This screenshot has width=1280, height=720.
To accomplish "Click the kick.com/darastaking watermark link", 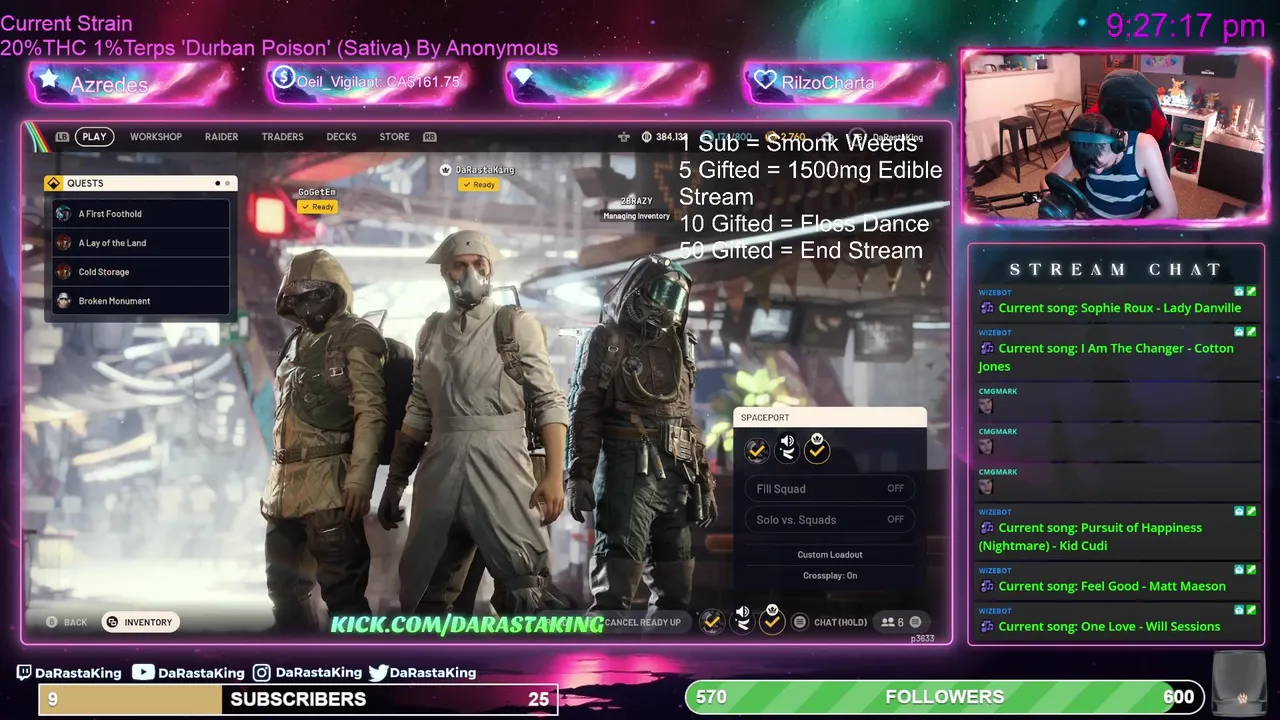I will click(467, 625).
